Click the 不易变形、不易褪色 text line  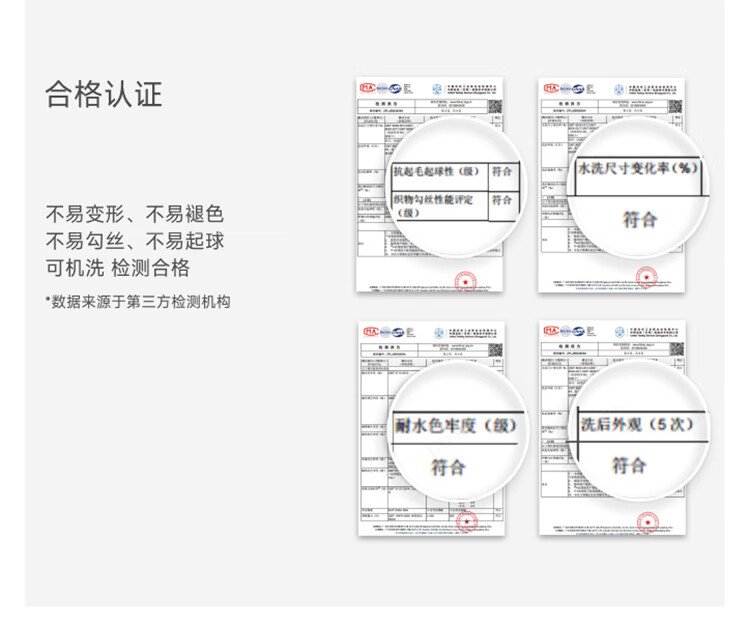coord(134,214)
